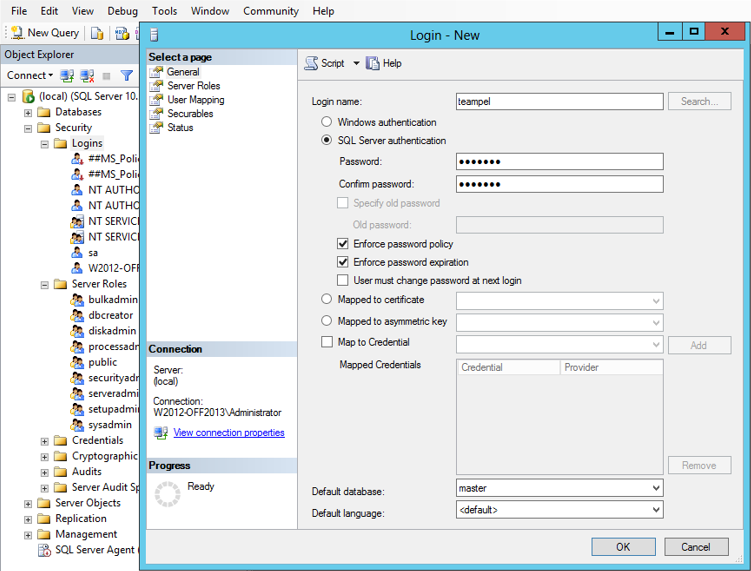
Task: Switch to the User Mapping page
Action: pyautogui.click(x=196, y=100)
